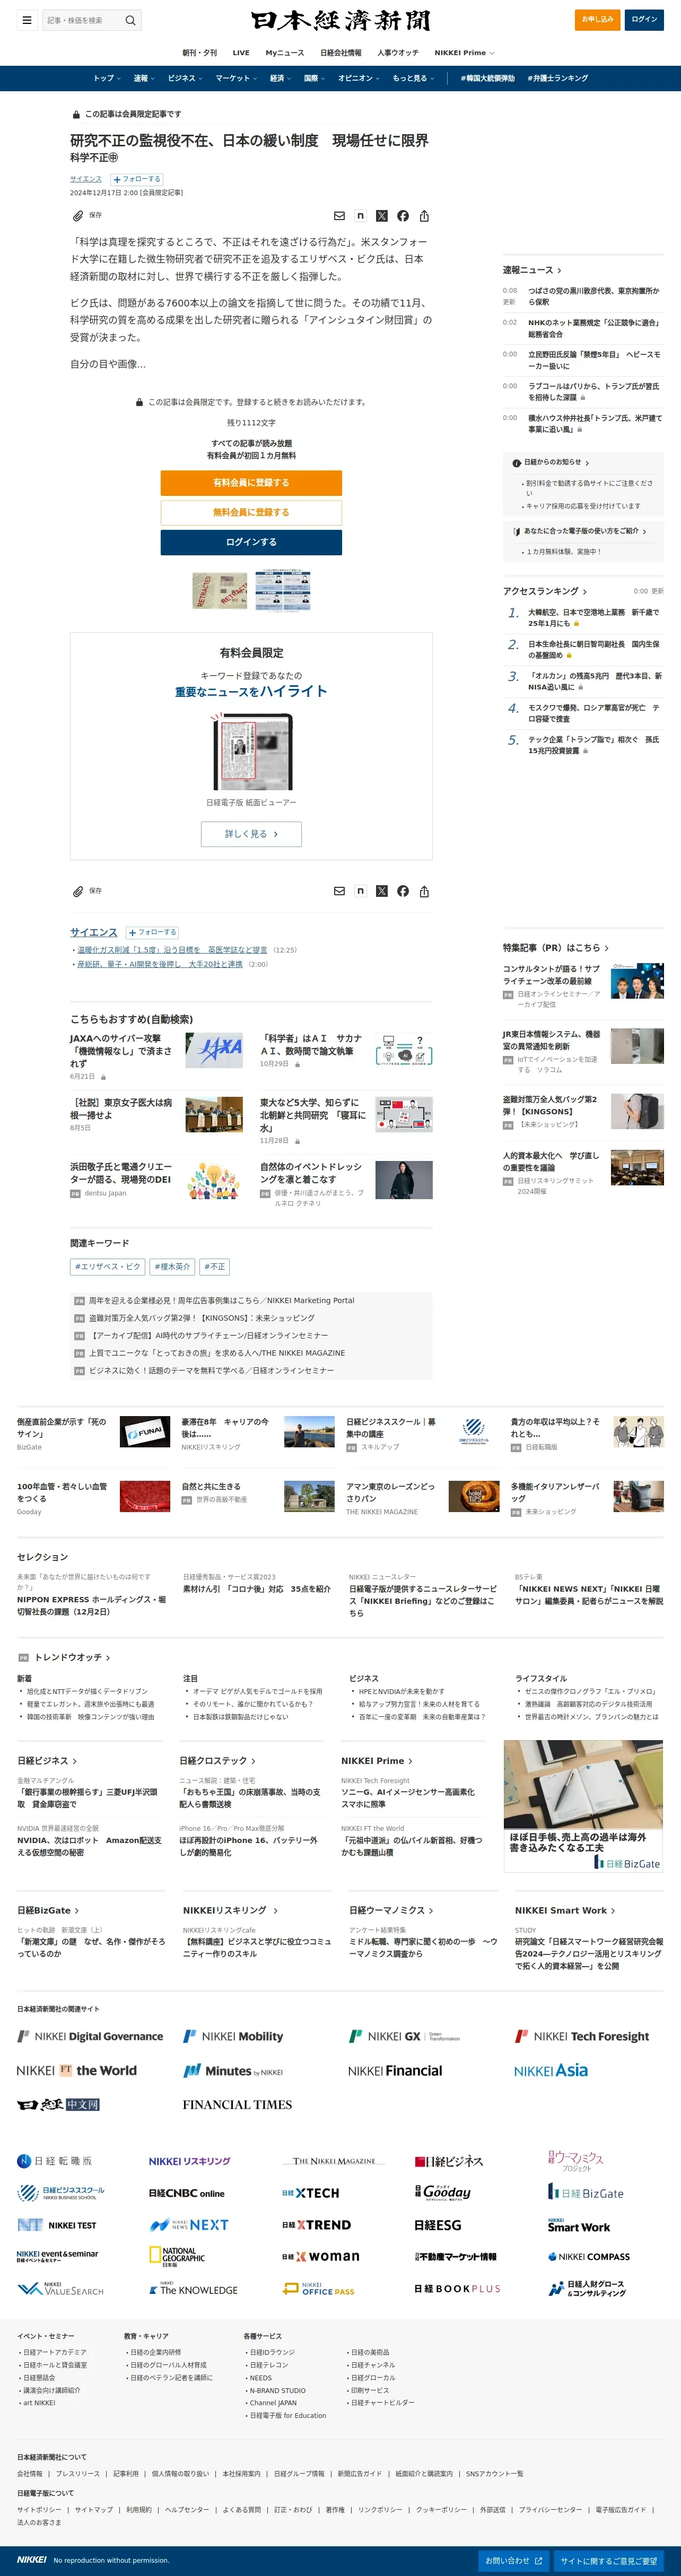Click the orange お申し込み button

coord(598,19)
